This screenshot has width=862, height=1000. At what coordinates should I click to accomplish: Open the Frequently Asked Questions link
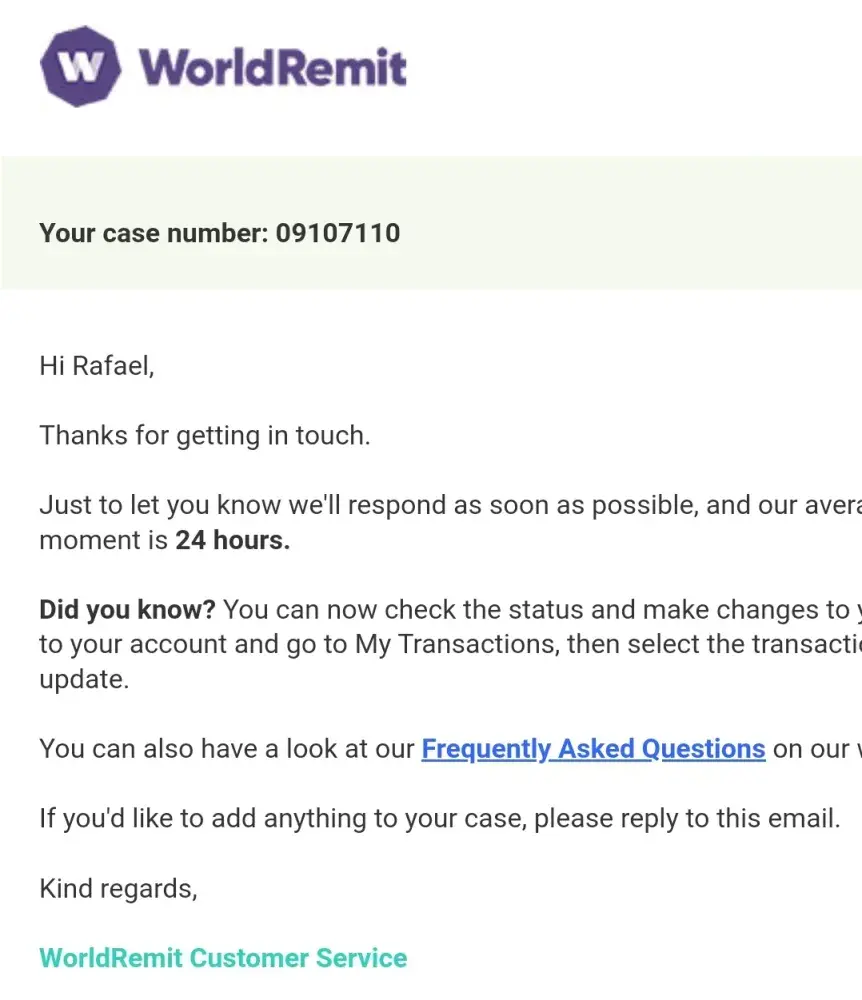(593, 749)
